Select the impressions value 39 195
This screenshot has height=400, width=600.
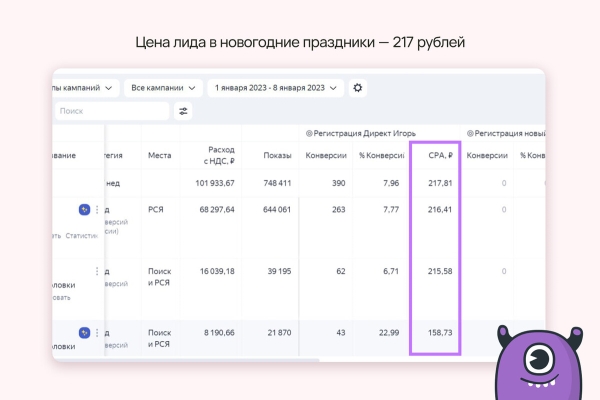point(279,271)
